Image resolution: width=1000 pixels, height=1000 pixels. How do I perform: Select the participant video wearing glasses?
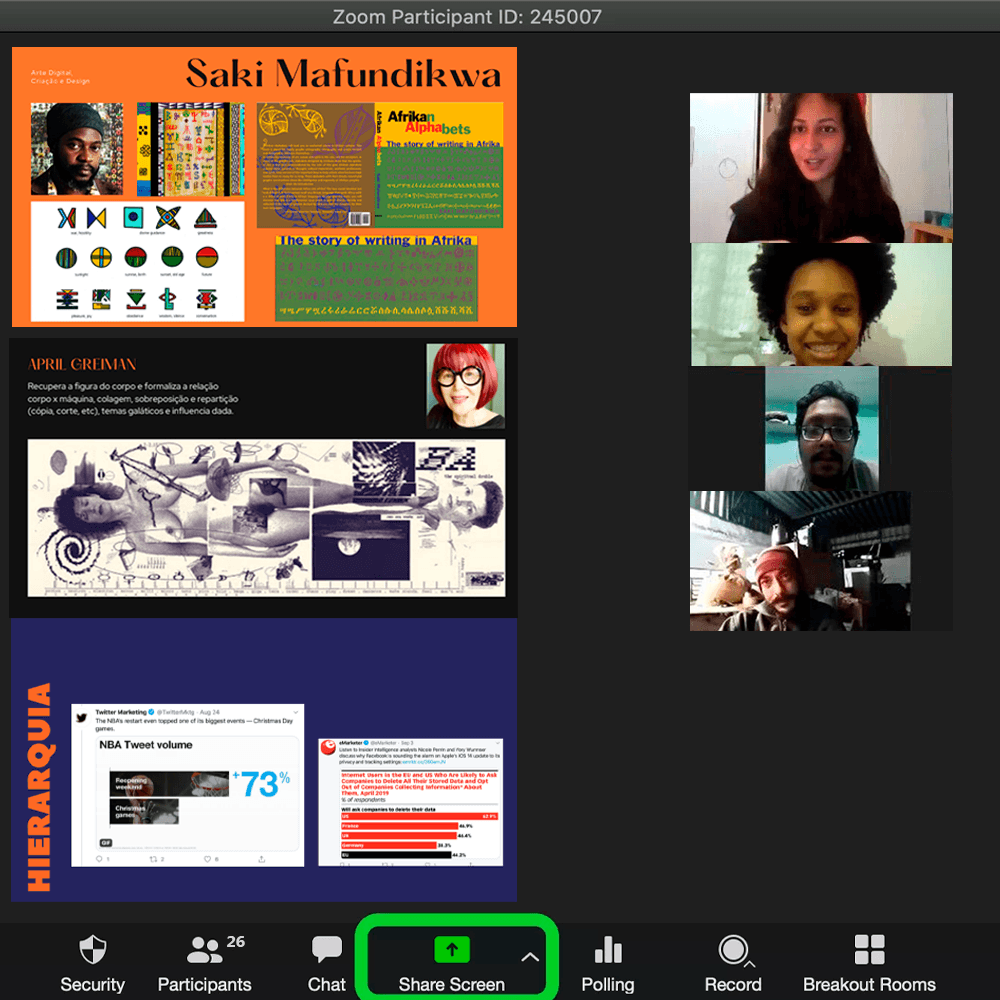pyautogui.click(x=821, y=429)
